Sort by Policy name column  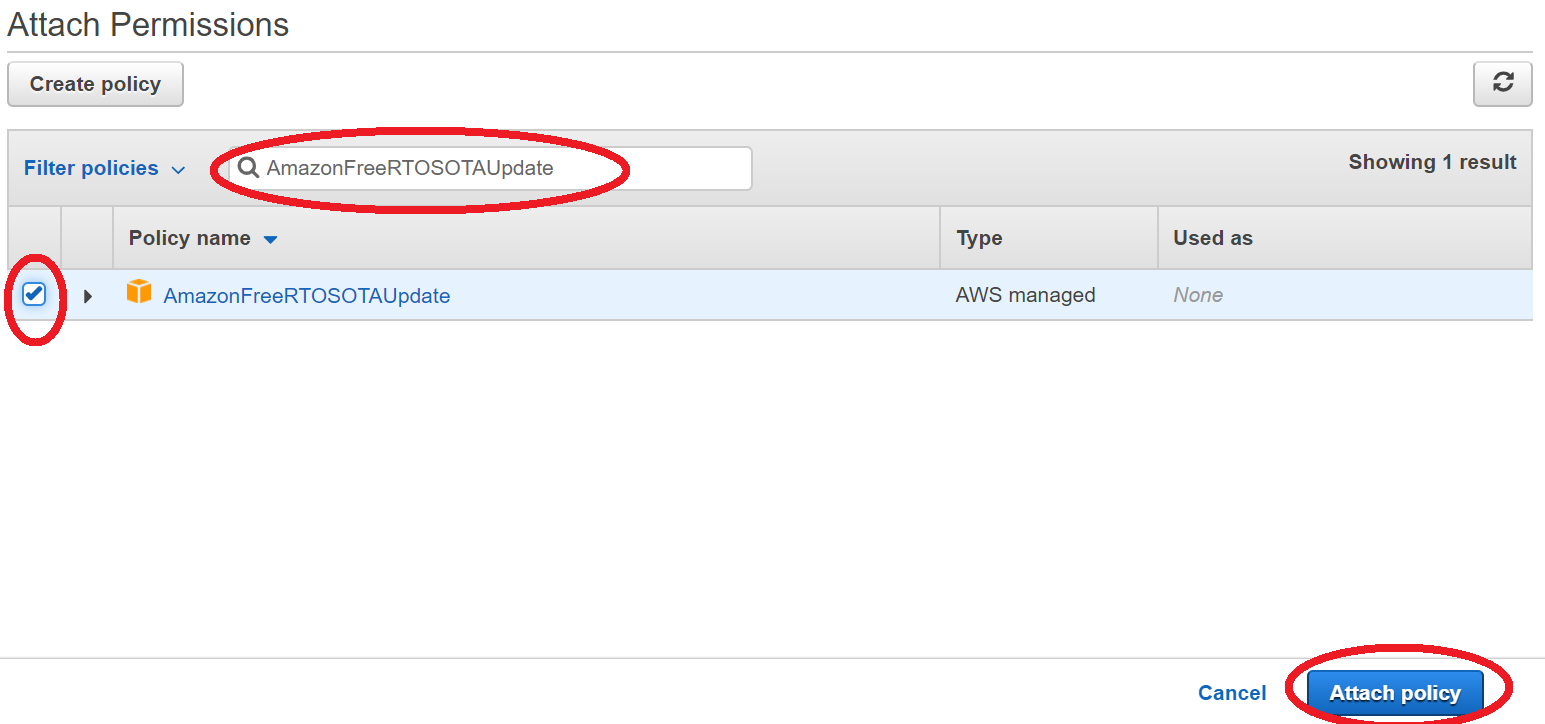pos(203,238)
